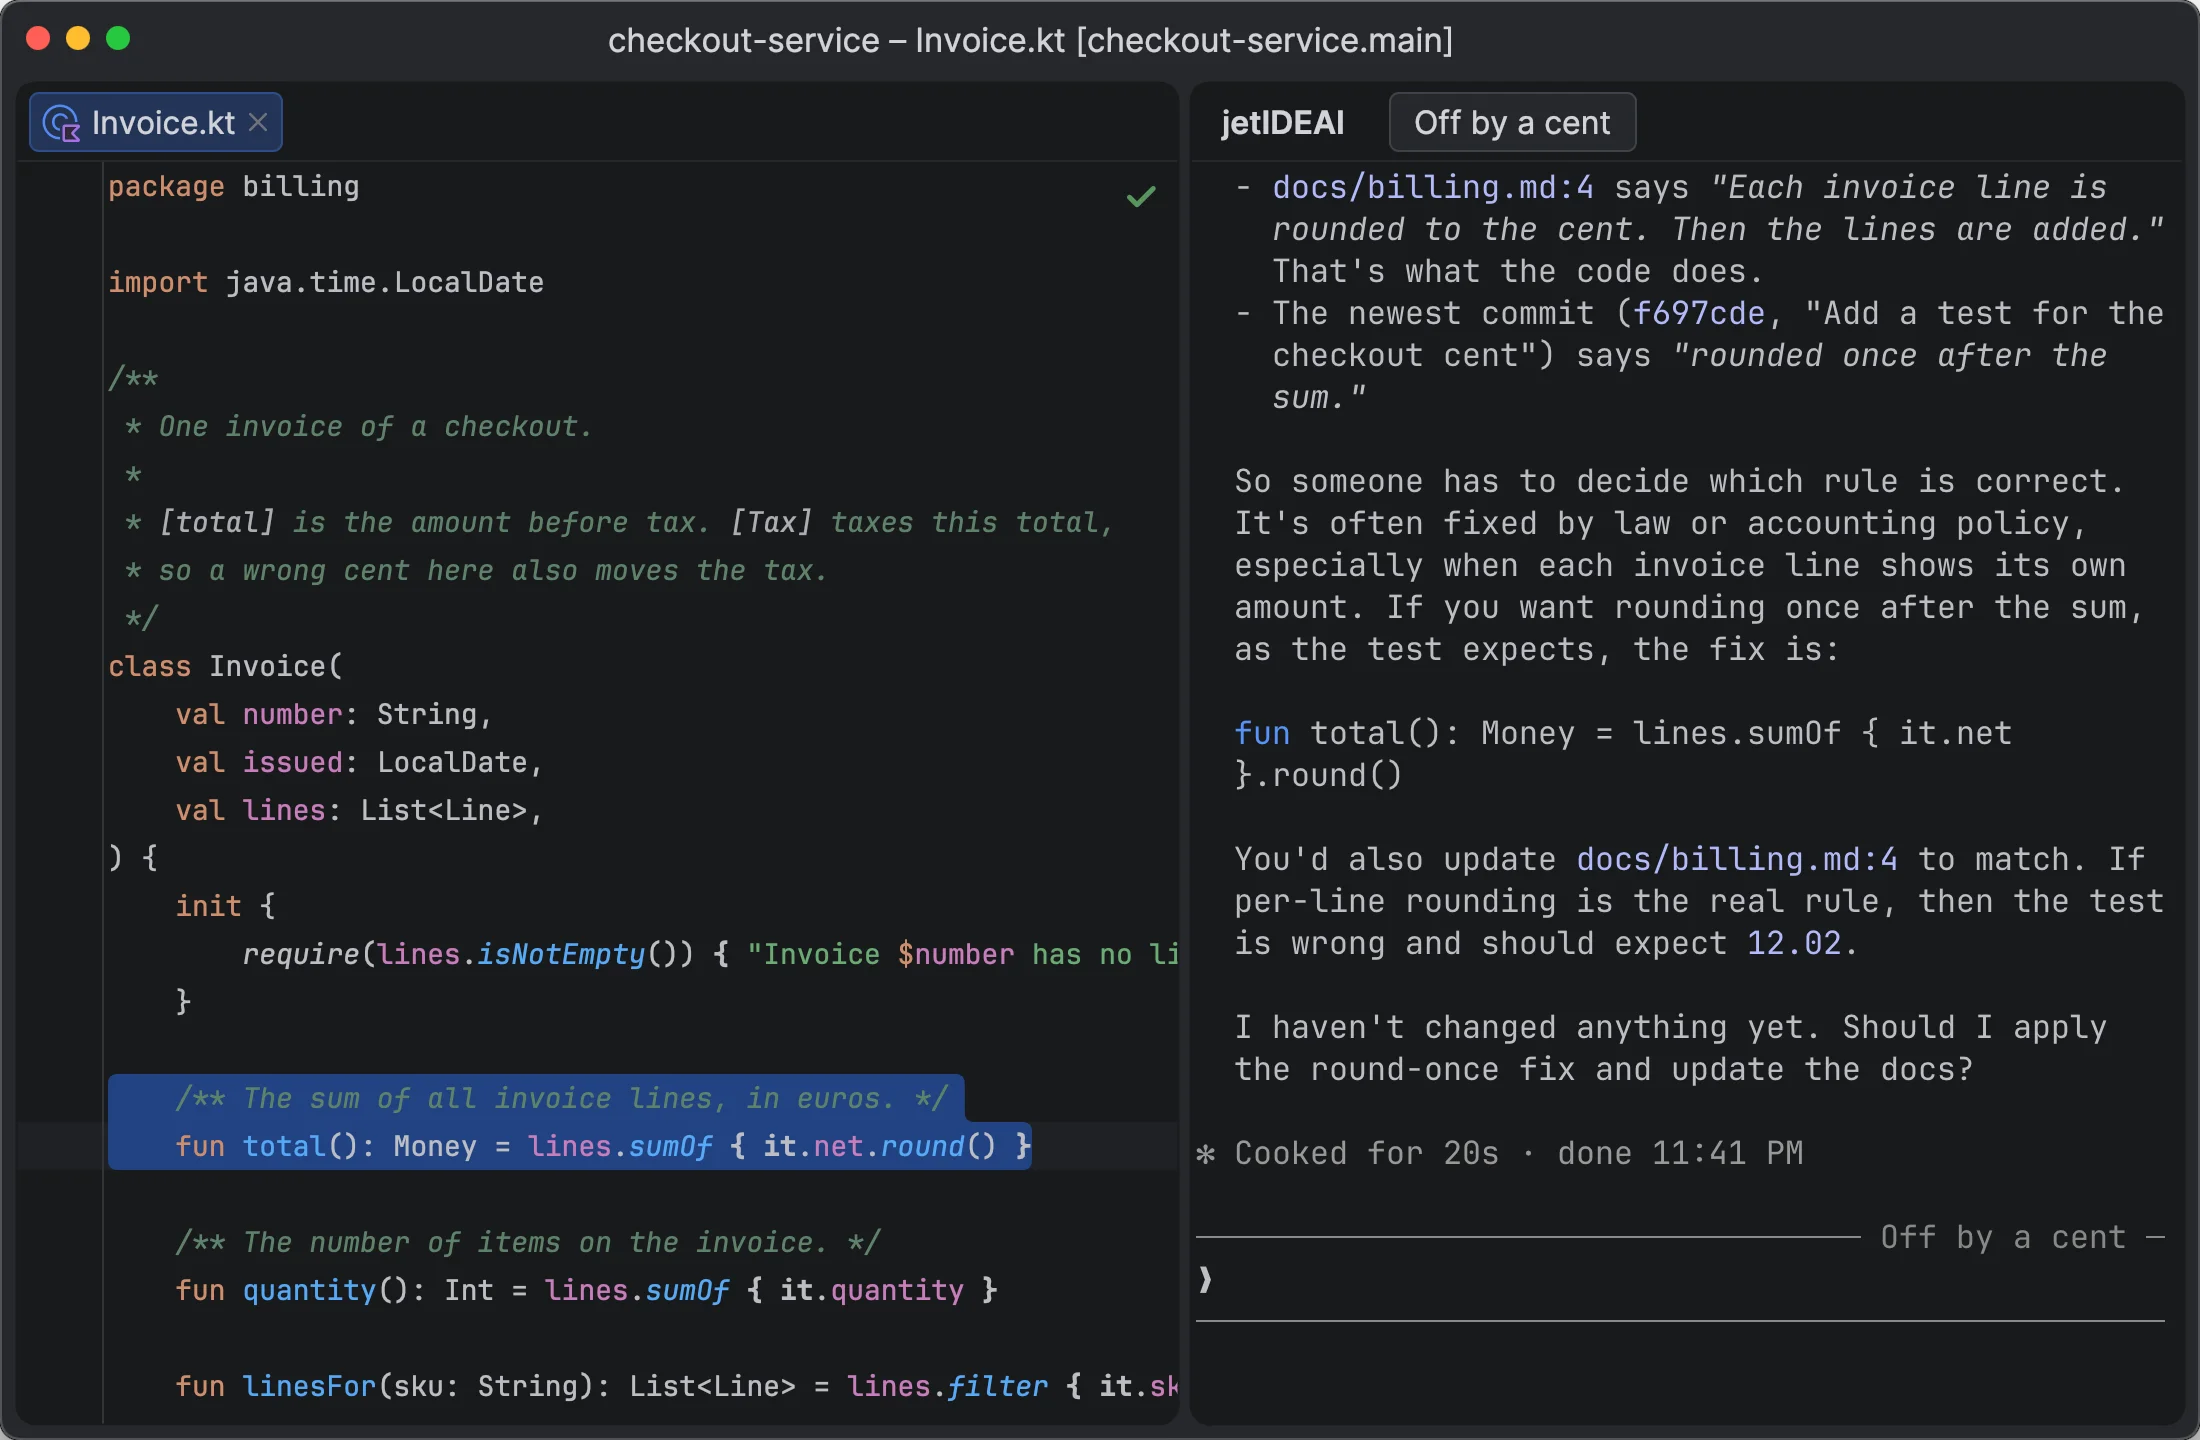Click 'val issued: LocalDate,' parameter
Image resolution: width=2200 pixels, height=1440 pixels.
(359, 763)
